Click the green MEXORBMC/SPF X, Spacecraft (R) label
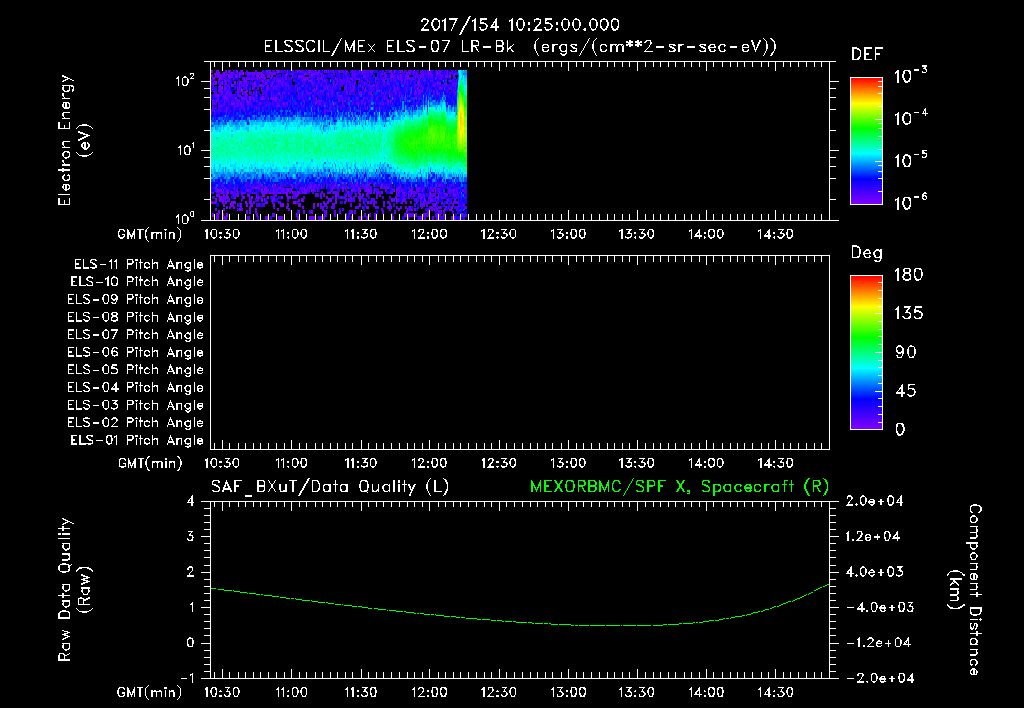 coord(679,487)
